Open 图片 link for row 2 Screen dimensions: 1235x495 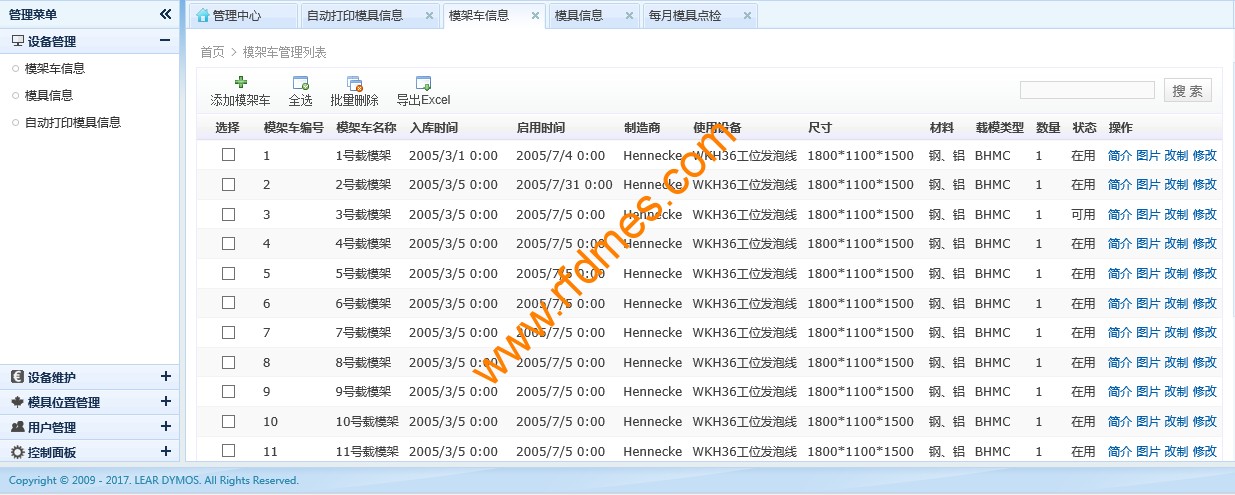(x=1148, y=184)
